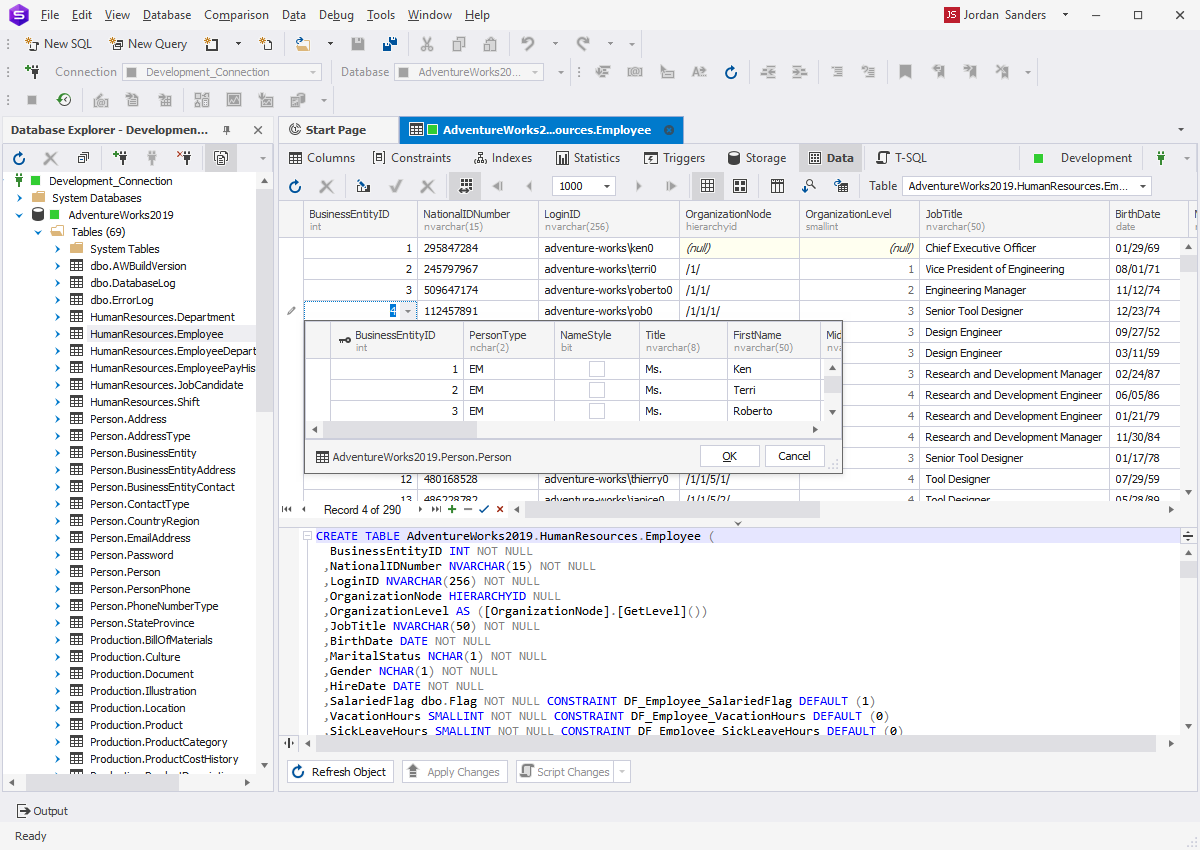This screenshot has height=850, width=1200.
Task: Click the Undo icon in the toolbar
Action: 527,43
